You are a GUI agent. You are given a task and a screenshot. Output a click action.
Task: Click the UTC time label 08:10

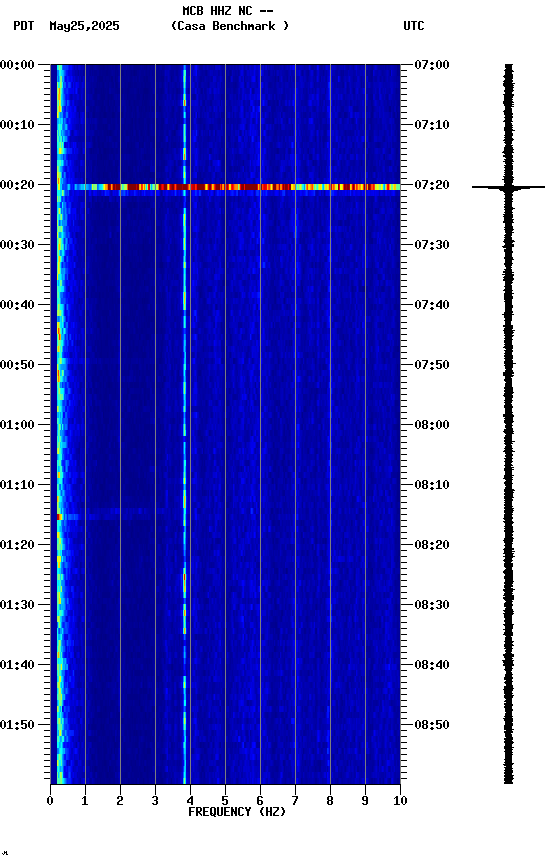coord(431,485)
